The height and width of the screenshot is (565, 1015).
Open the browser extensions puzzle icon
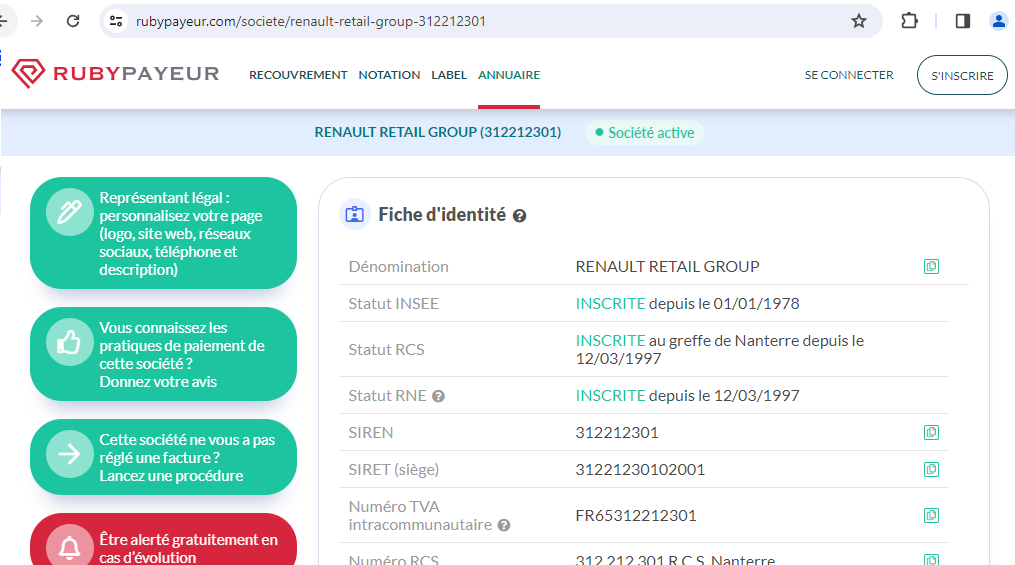click(x=909, y=21)
